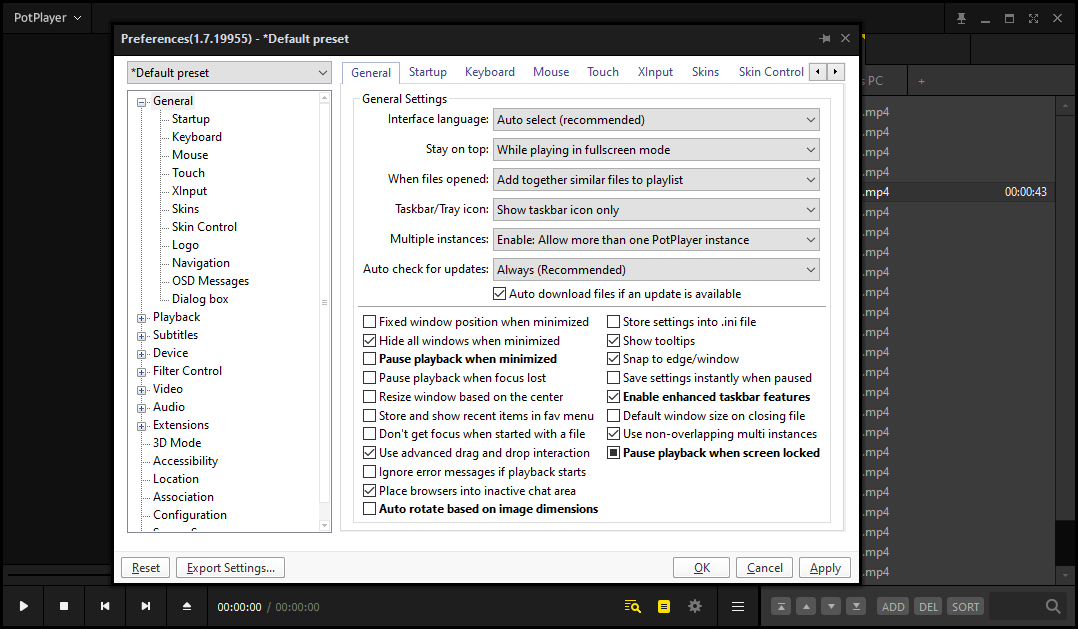Open the PotPlayer main menu dropdown
Screen dimensions: 1078x629
point(47,18)
